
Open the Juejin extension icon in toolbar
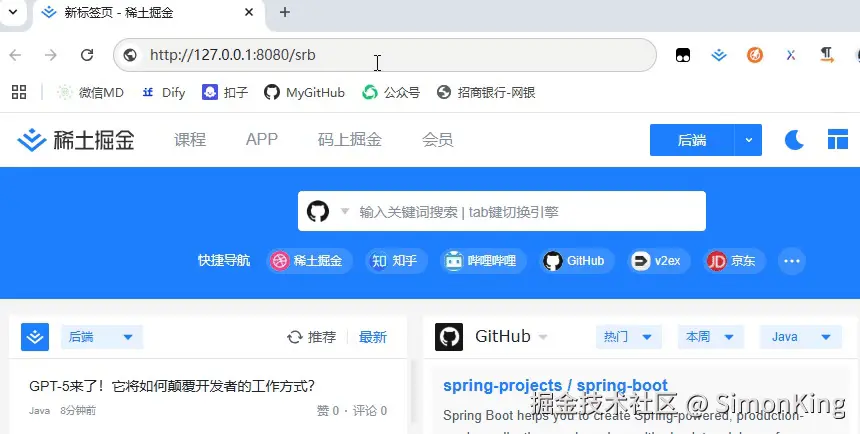[718, 55]
